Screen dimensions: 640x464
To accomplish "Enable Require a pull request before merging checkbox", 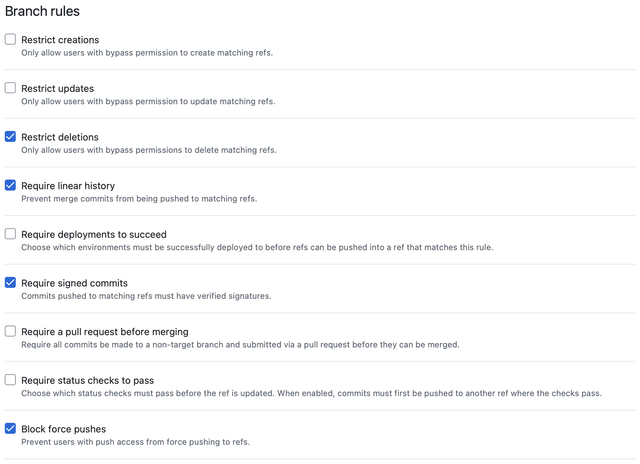I will click(10, 331).
